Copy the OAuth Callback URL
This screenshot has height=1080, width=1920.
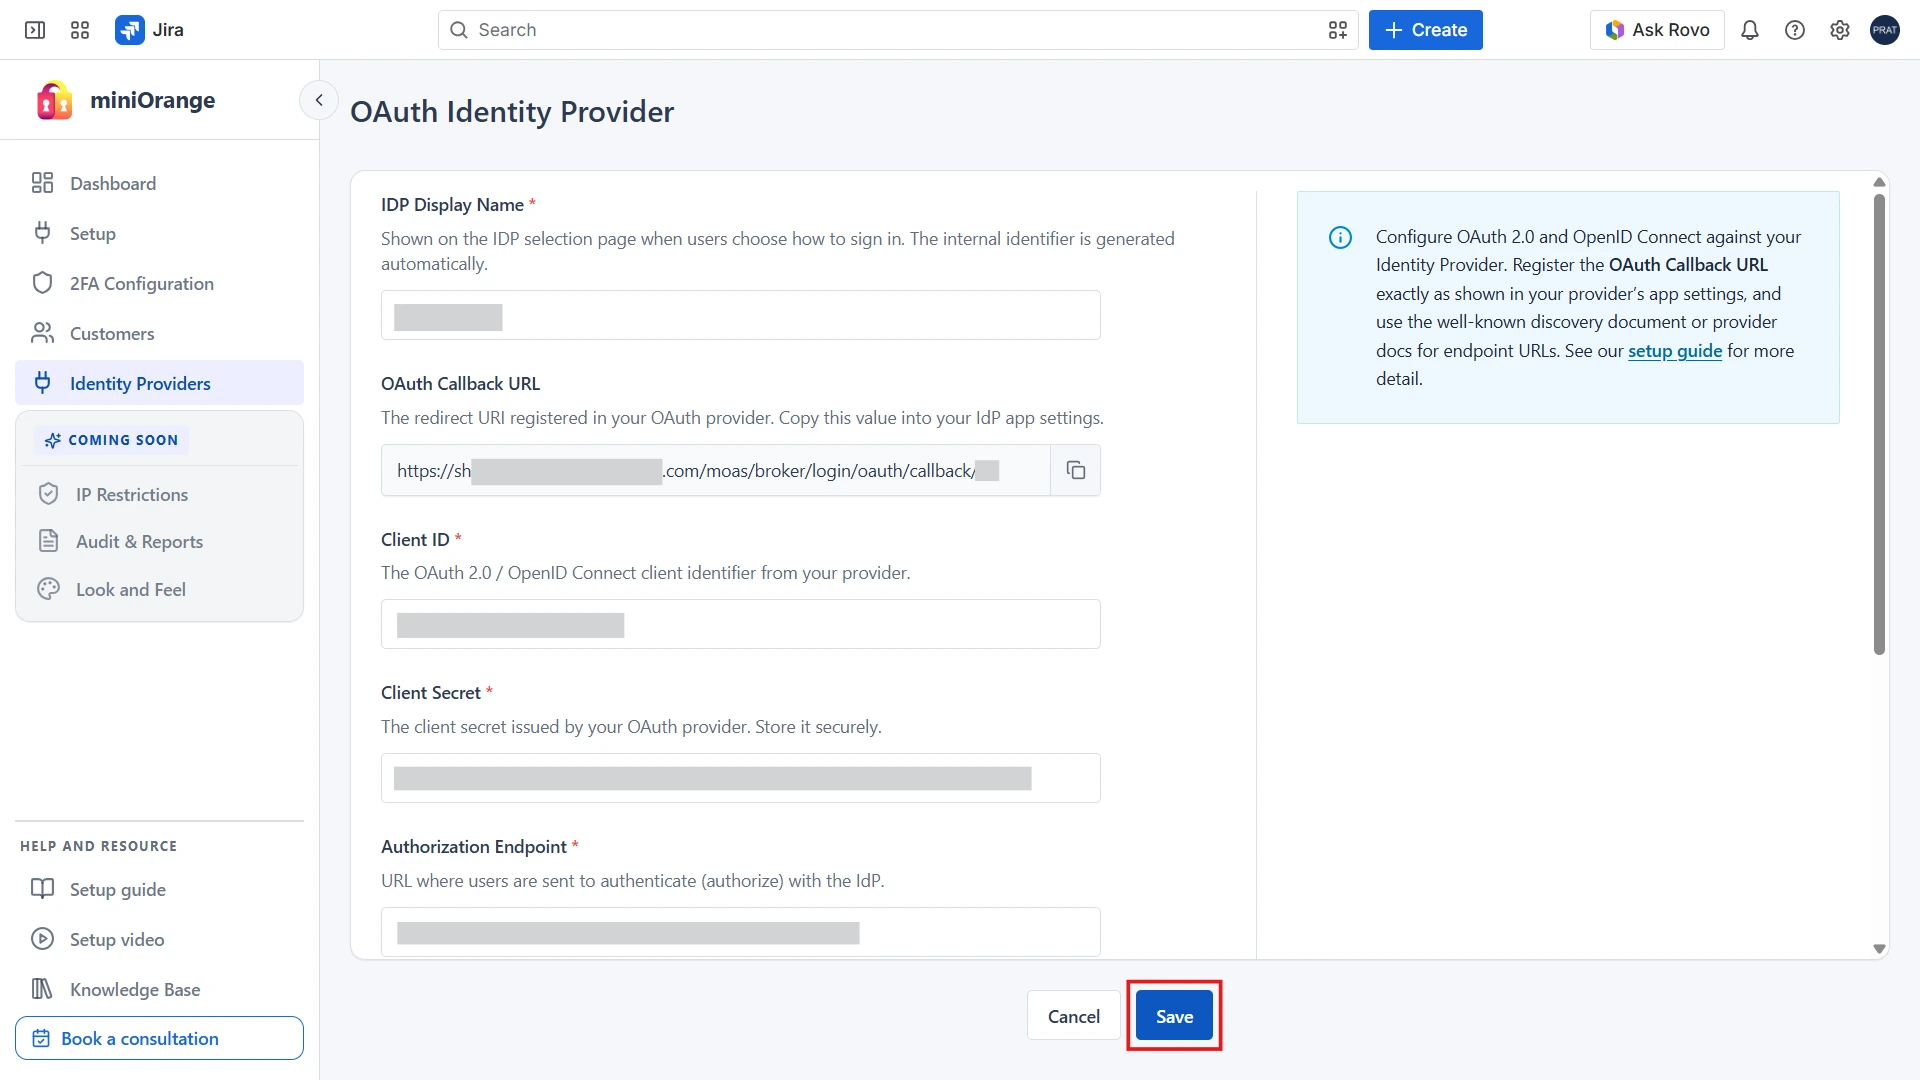pos(1076,470)
